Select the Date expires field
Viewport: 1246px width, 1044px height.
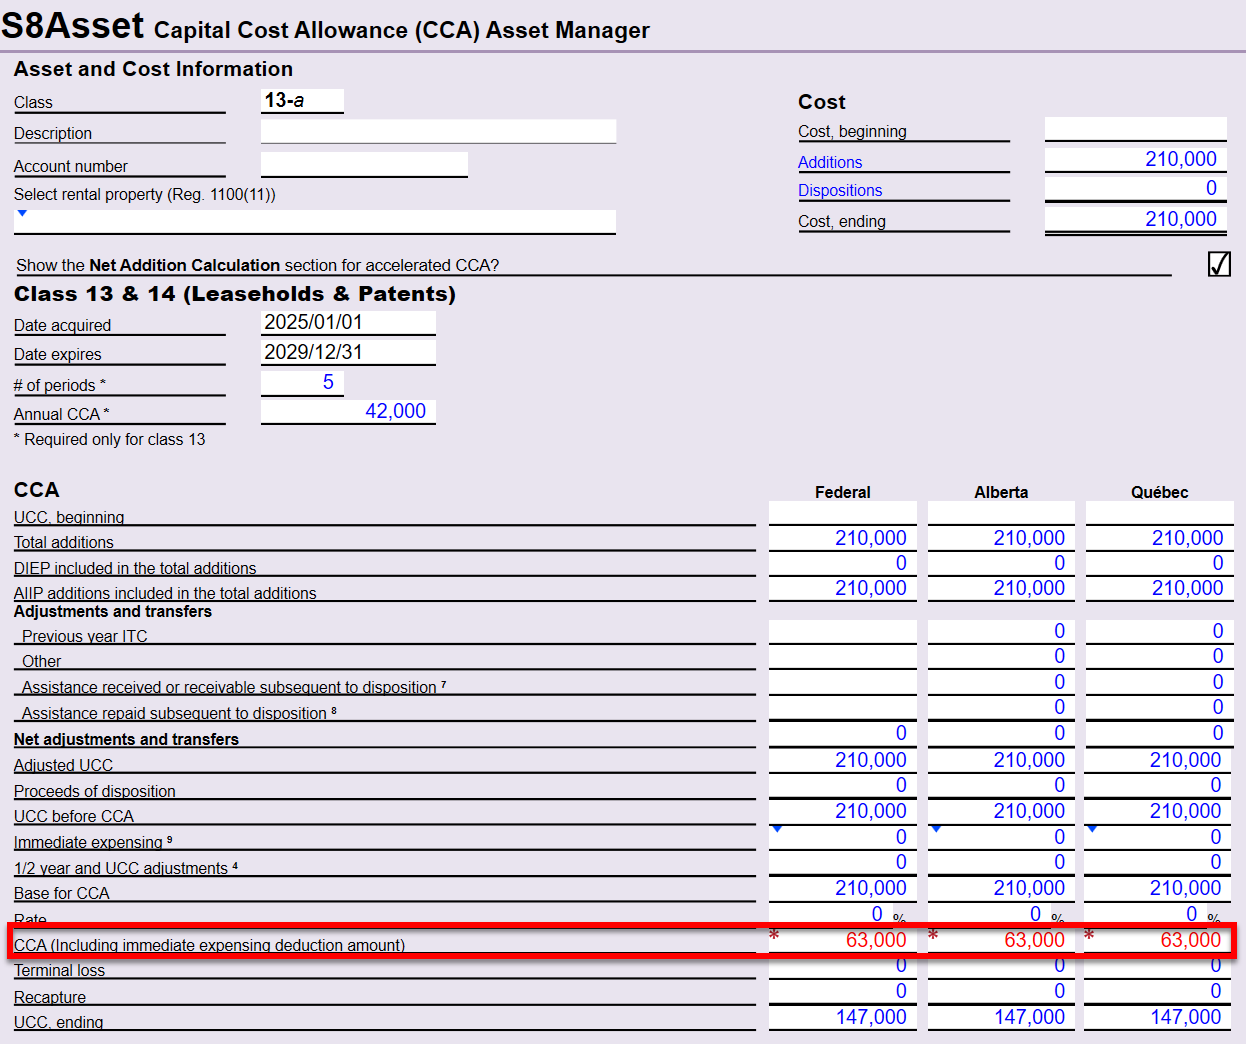(348, 352)
